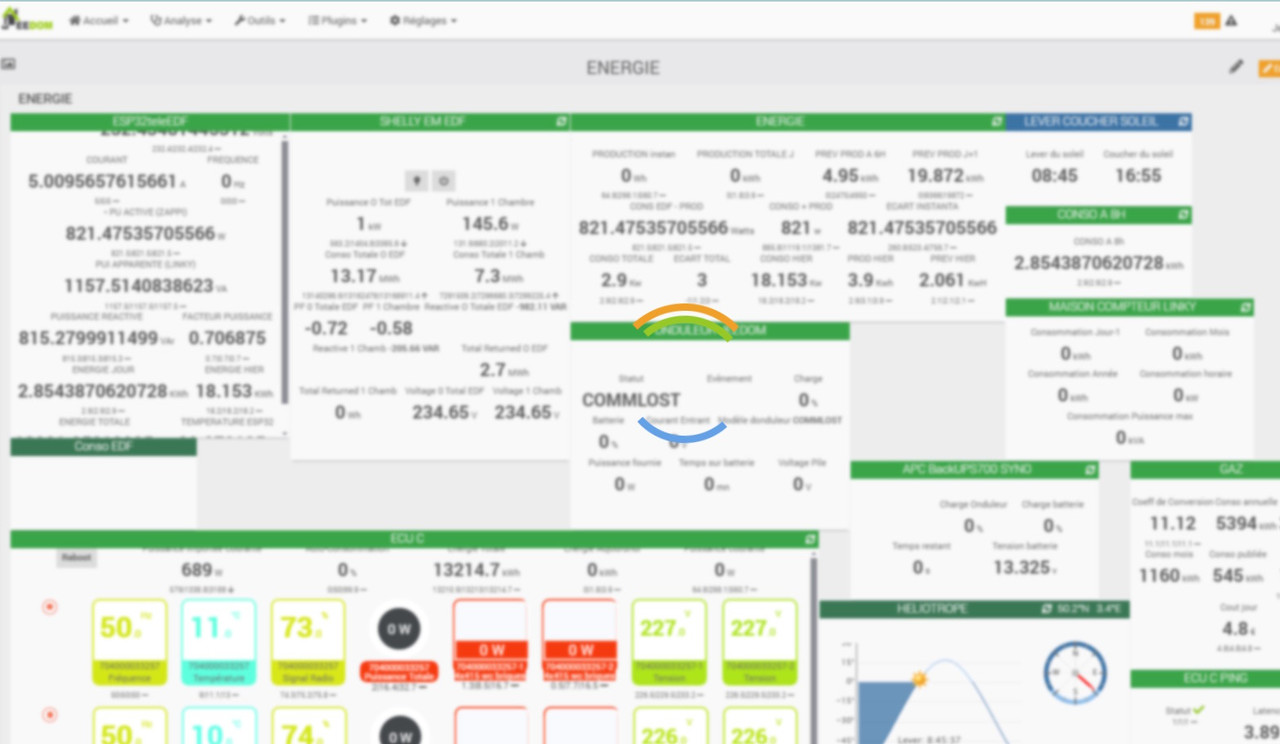Click the GAZ widget title
Viewport: 1280px width, 744px height.
click(x=1231, y=469)
